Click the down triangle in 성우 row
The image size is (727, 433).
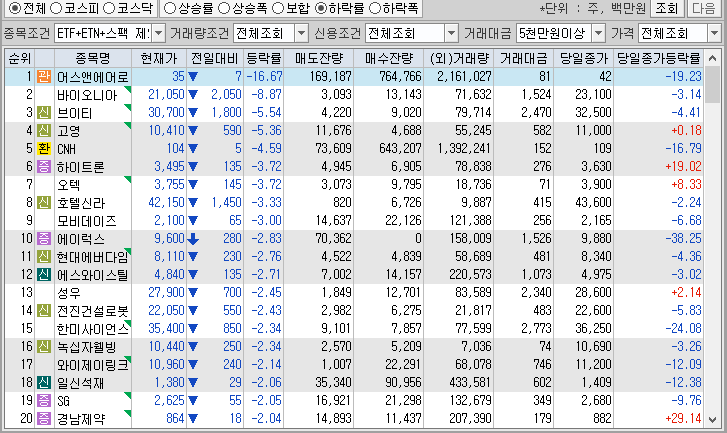coord(193,293)
